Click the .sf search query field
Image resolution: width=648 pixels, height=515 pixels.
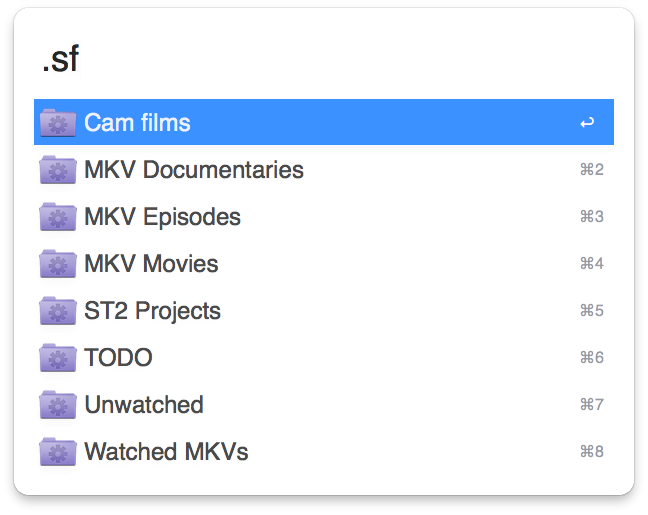point(300,60)
